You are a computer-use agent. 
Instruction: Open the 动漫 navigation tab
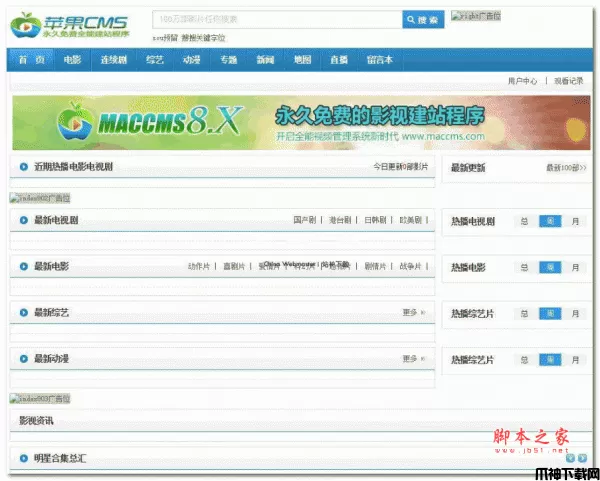[x=191, y=60]
